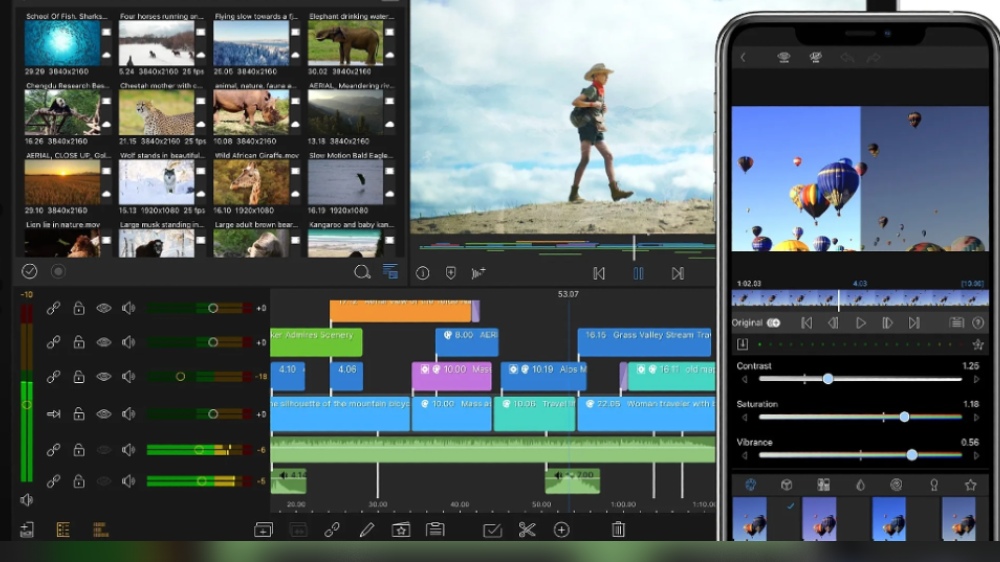Decrease Saturation with its left arrow
1000x562 pixels.
[744, 418]
